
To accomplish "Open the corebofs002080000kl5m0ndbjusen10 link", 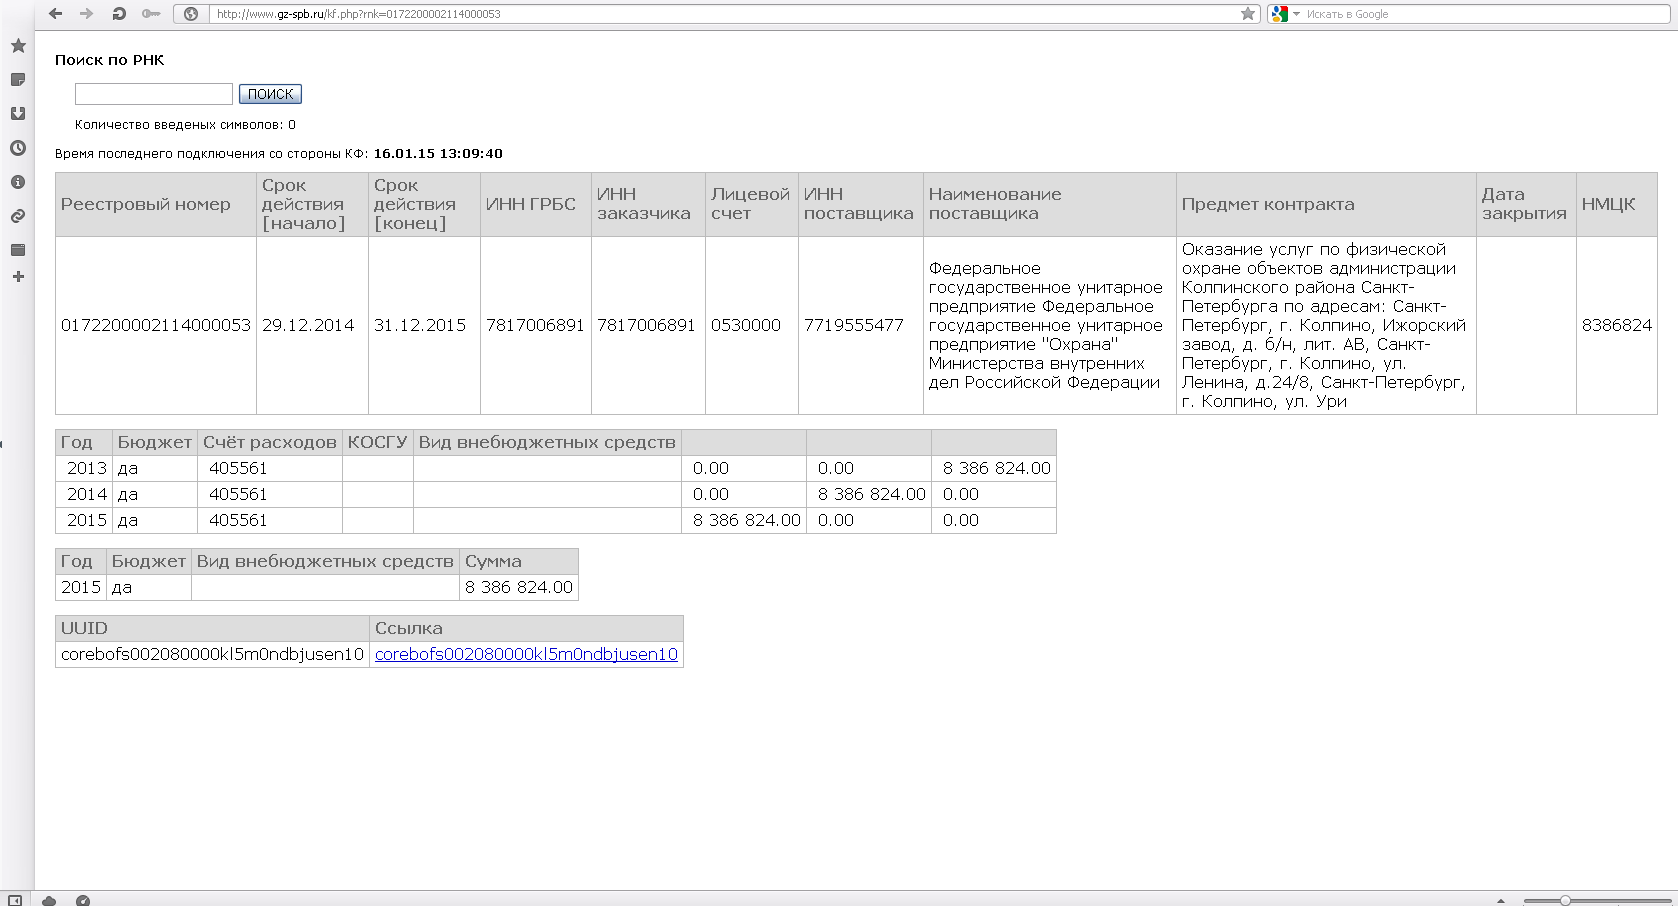I will 526,654.
